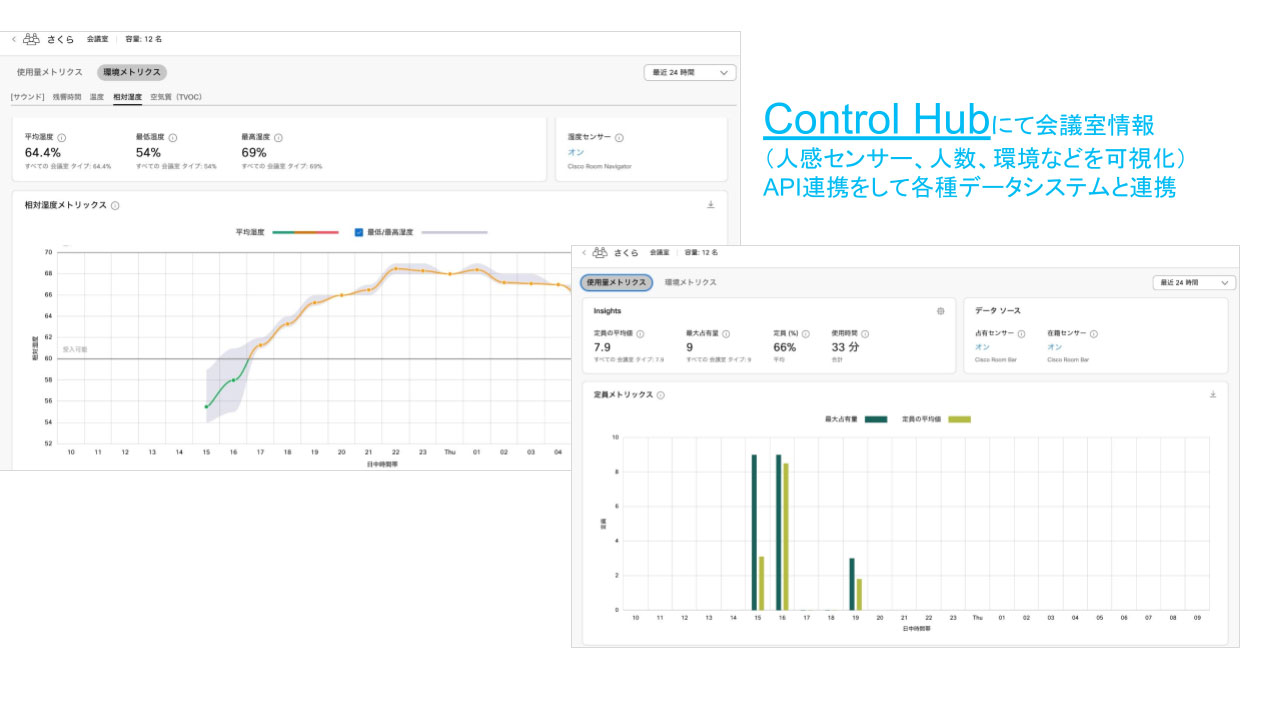1280x720 pixels.
Task: Click the 最低/最高湿度 legend gray line
Action: [454, 232]
